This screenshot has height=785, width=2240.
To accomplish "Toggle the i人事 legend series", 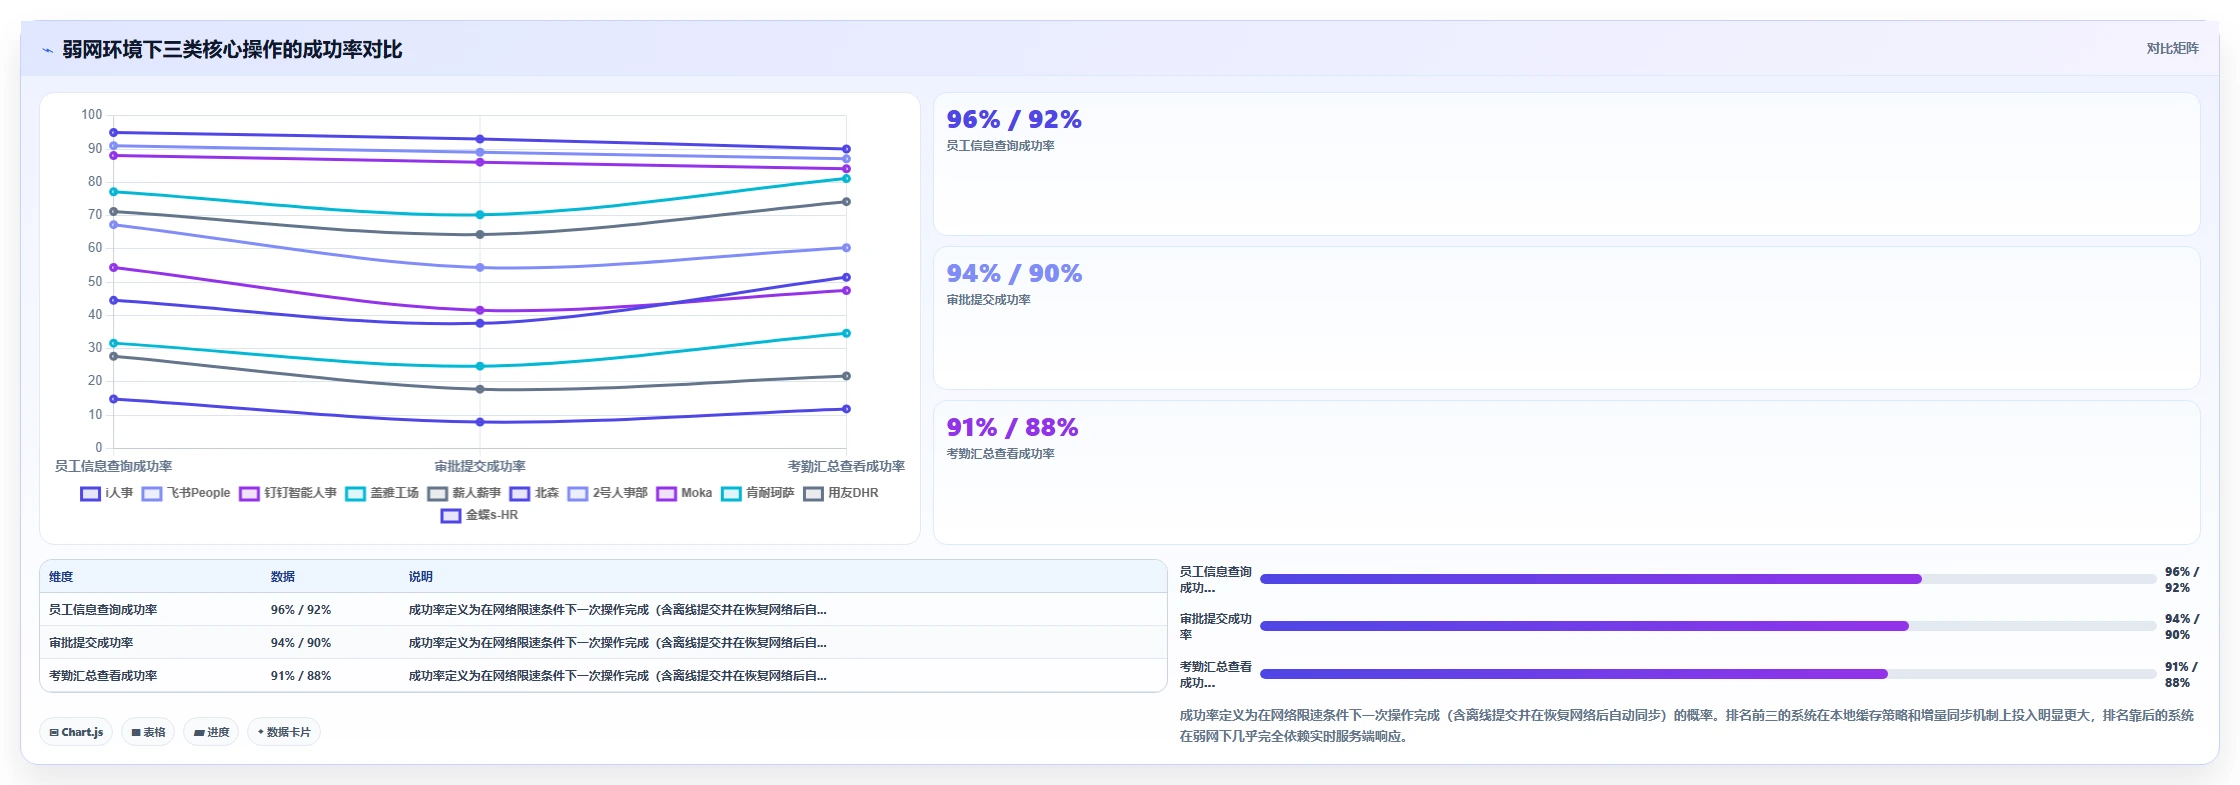I will (x=106, y=493).
